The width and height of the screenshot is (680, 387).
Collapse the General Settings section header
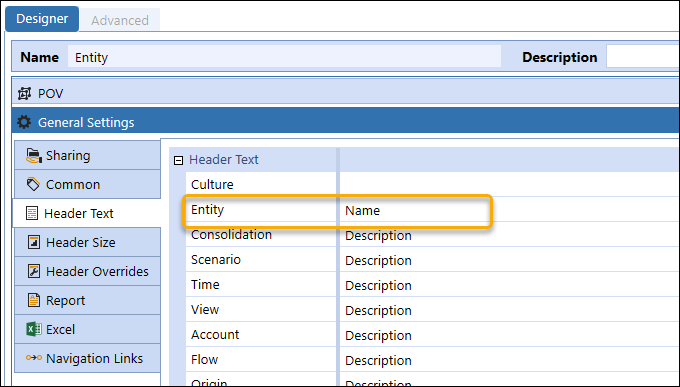345,122
